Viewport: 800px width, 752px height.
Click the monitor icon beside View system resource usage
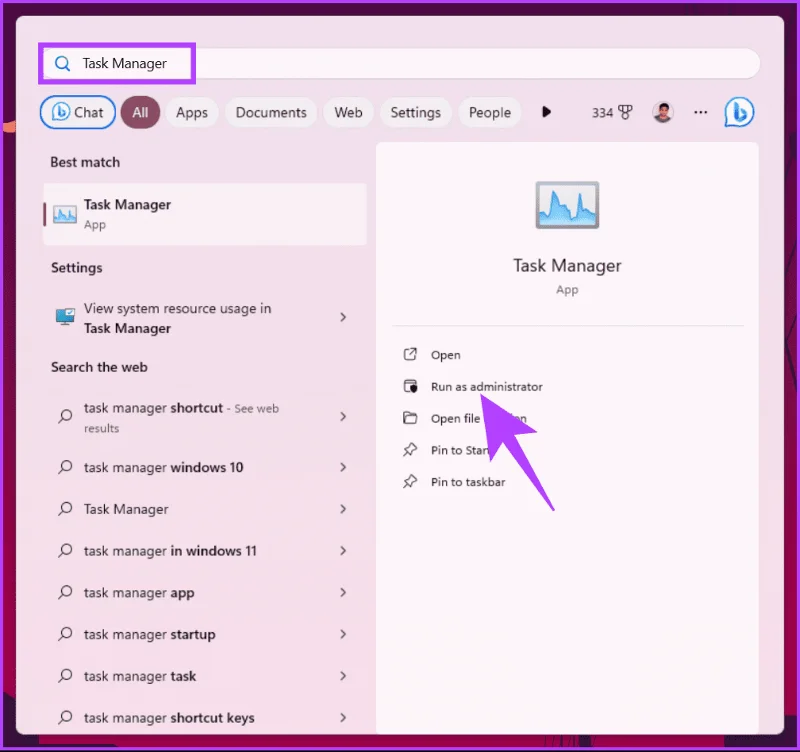point(65,317)
